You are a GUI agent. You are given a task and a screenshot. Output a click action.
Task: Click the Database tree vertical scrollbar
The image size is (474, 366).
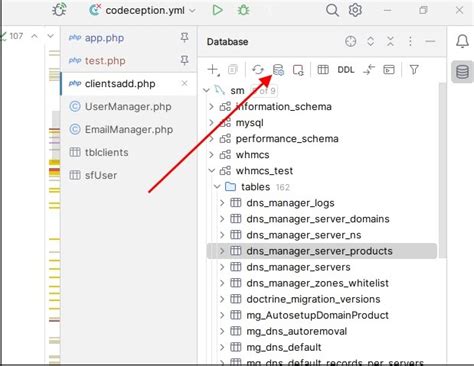(x=442, y=170)
